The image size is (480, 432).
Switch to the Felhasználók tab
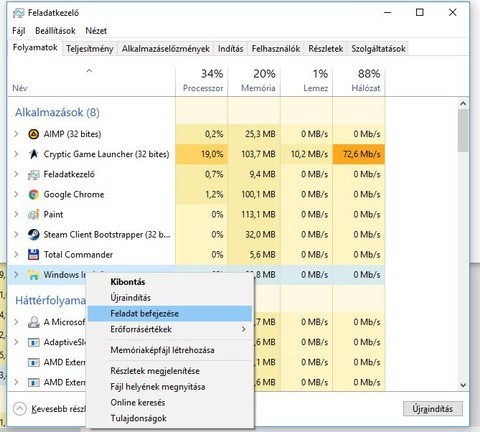click(x=276, y=49)
